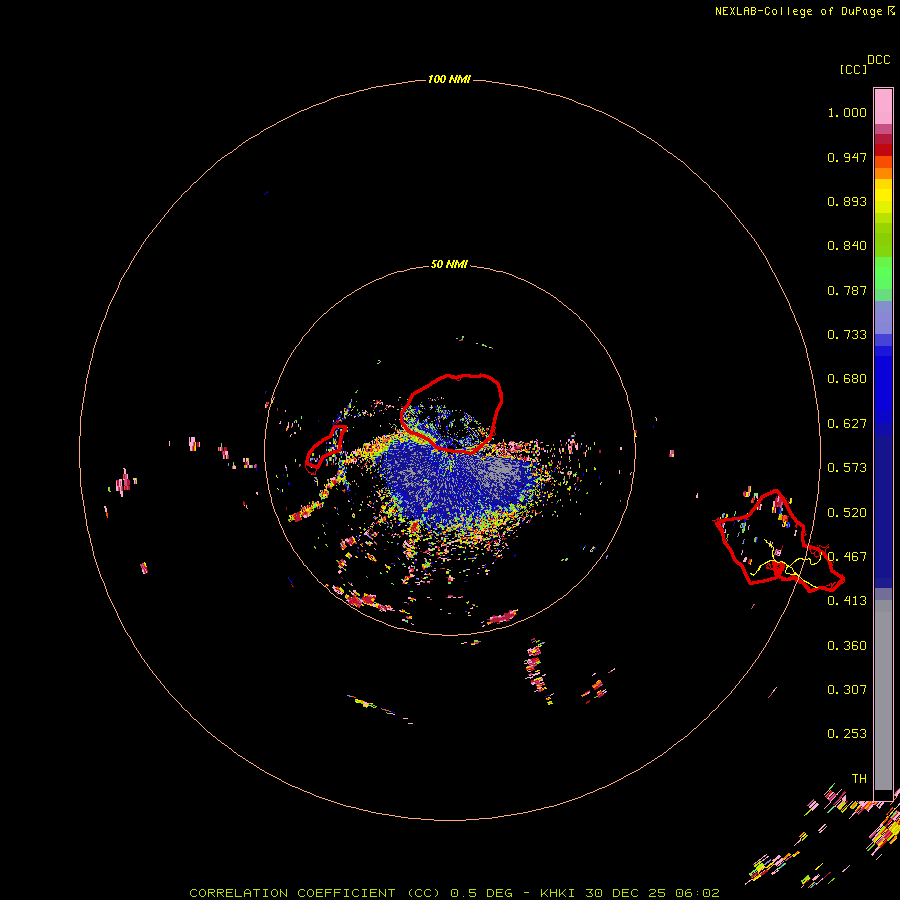The image size is (900, 900).
Task: Click the DCC product label above legend
Action: (x=878, y=60)
